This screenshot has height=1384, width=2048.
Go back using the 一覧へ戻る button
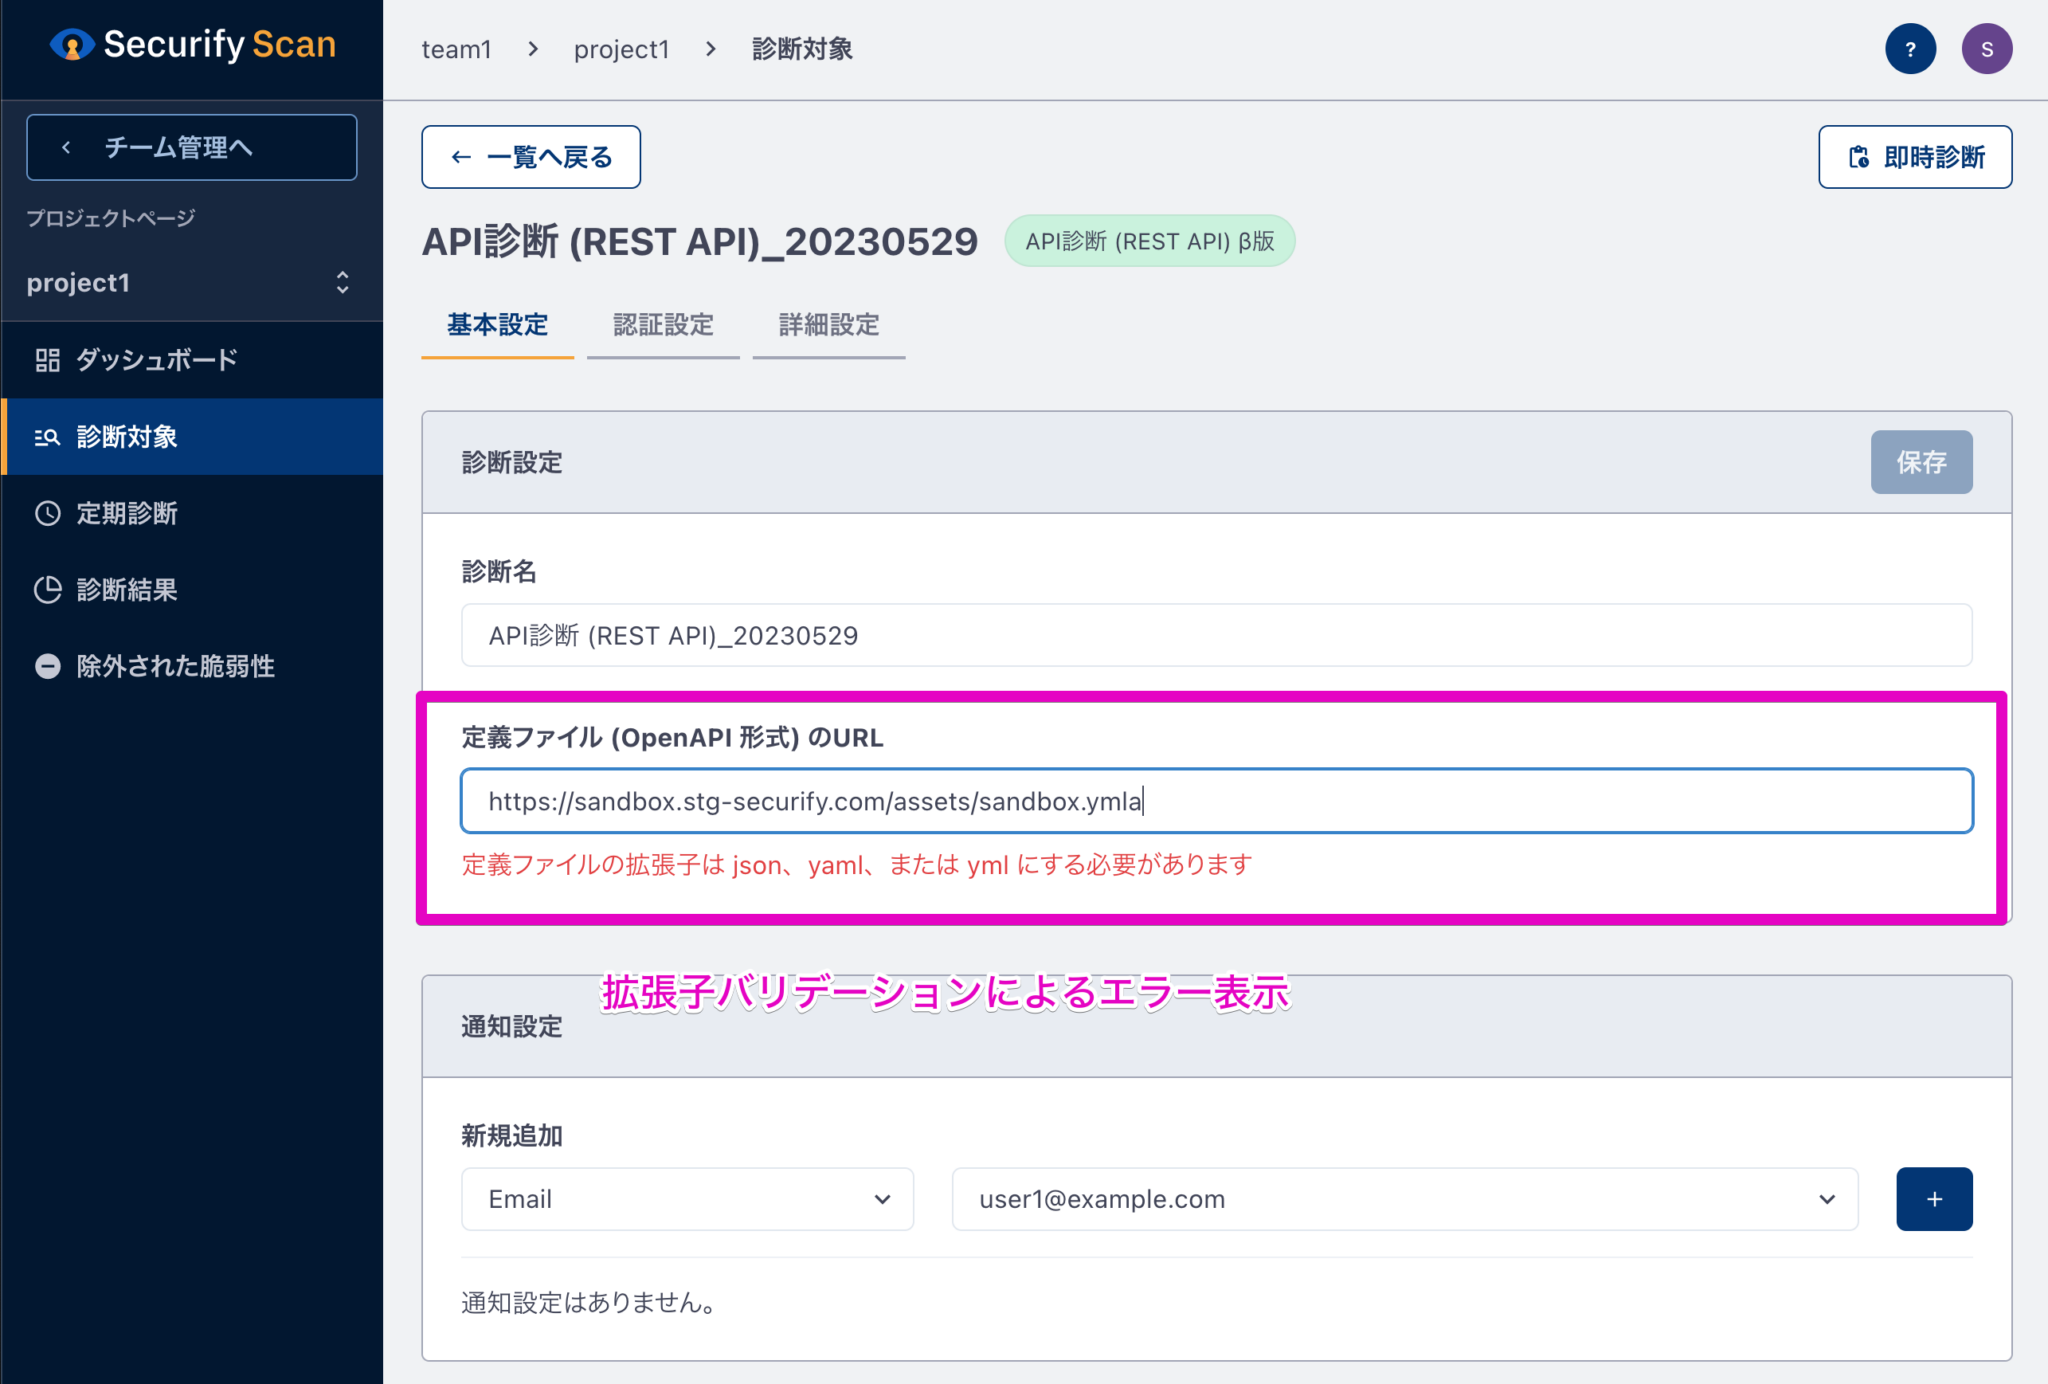[x=531, y=156]
